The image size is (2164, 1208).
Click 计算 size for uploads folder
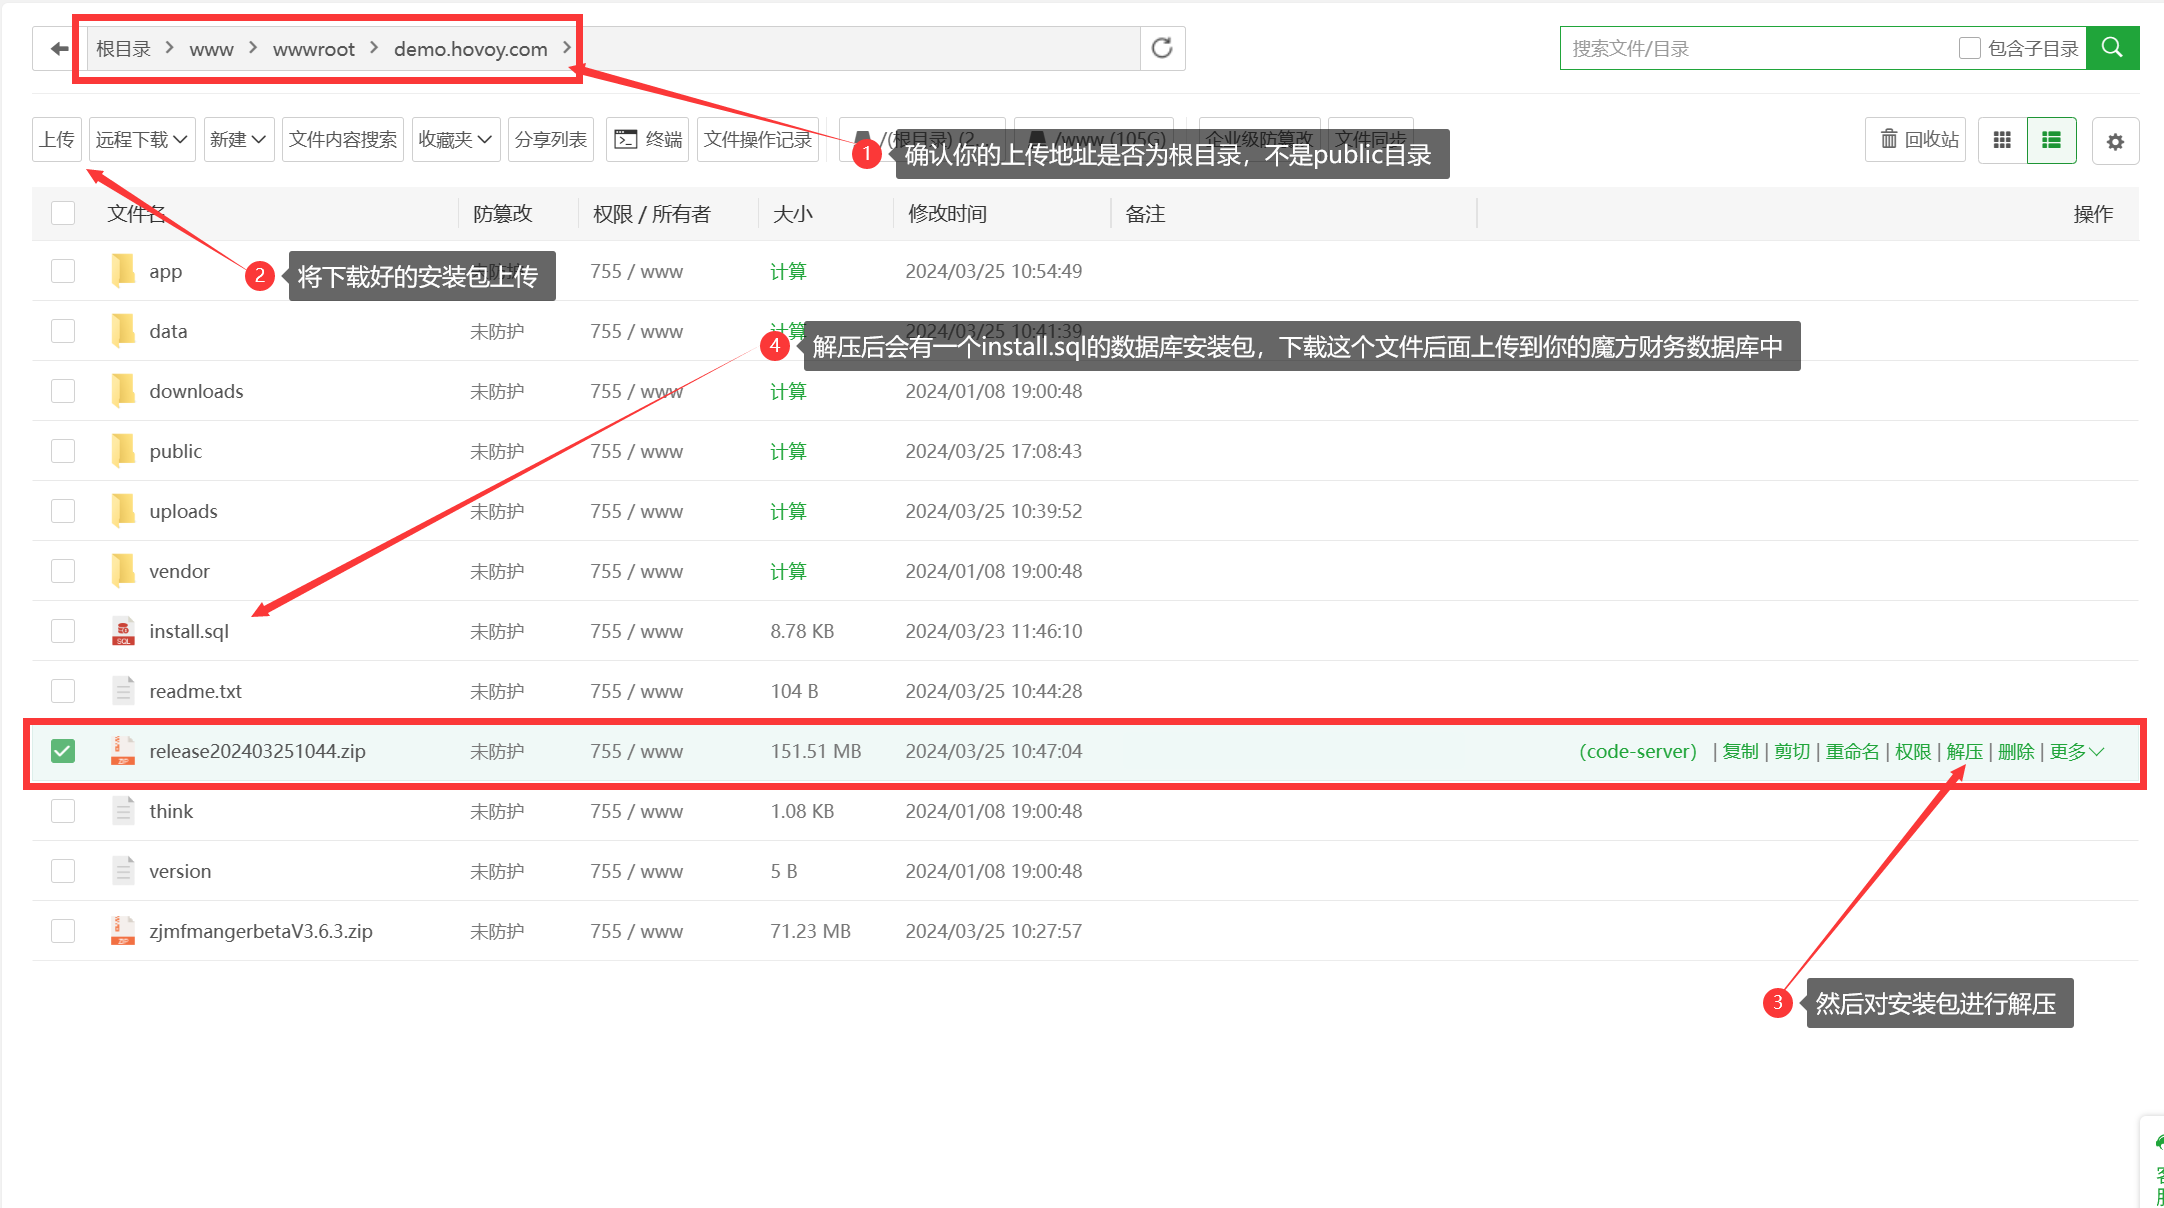pos(788,511)
